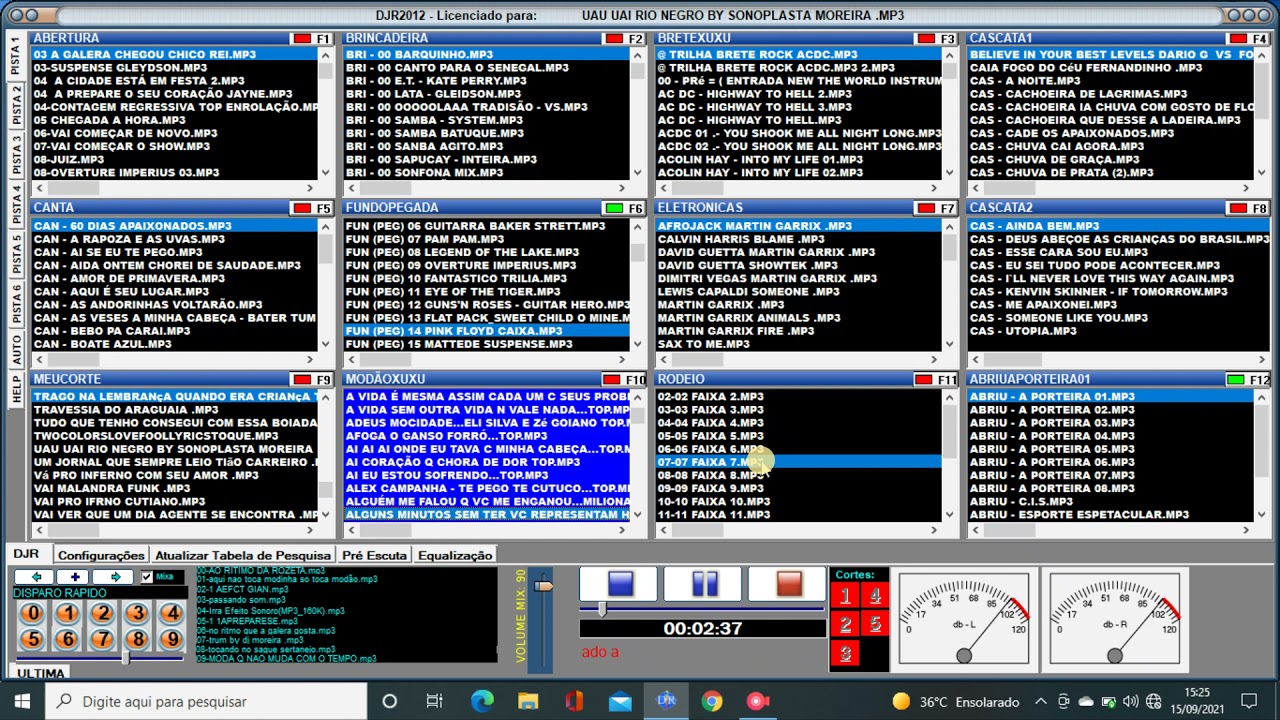Click the Volume Mix slider handle
The height and width of the screenshot is (720, 1280).
pos(543,585)
